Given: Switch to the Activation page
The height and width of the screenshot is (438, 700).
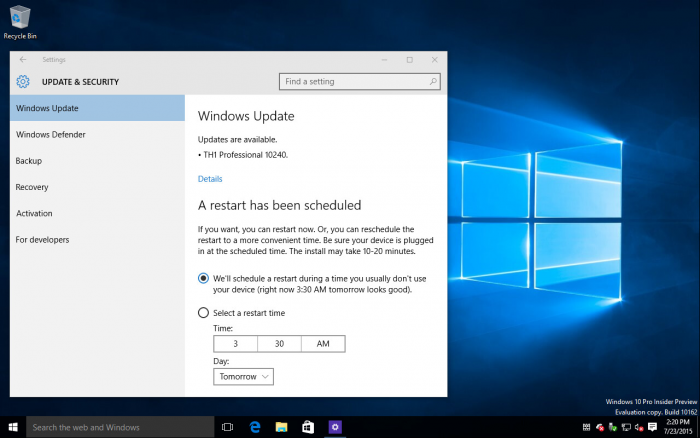Looking at the screenshot, I should click(97, 213).
